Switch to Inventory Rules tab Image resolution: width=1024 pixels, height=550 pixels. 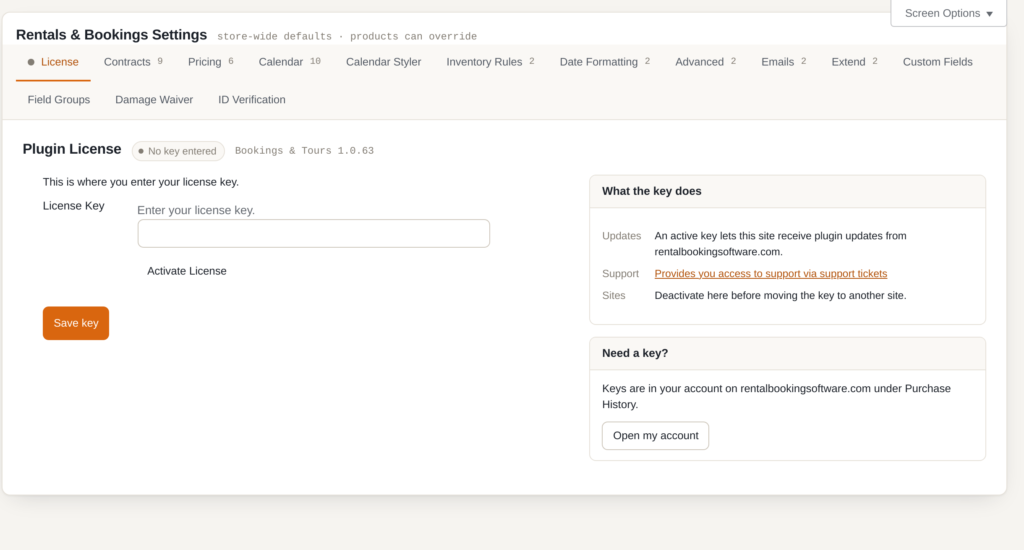pos(490,62)
